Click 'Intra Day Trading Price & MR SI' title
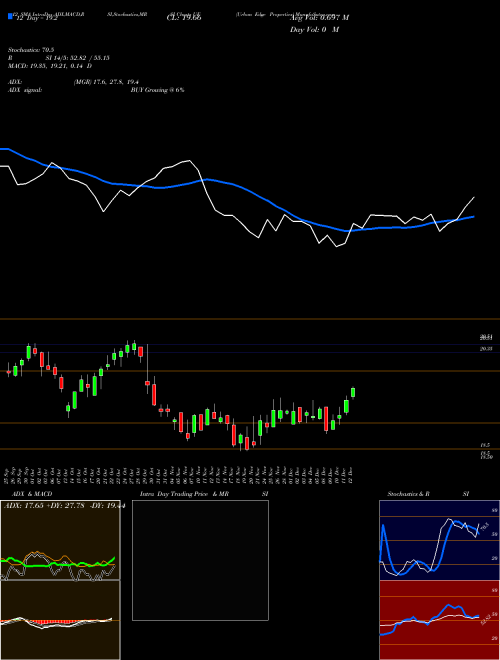The image size is (500, 660). click(204, 494)
